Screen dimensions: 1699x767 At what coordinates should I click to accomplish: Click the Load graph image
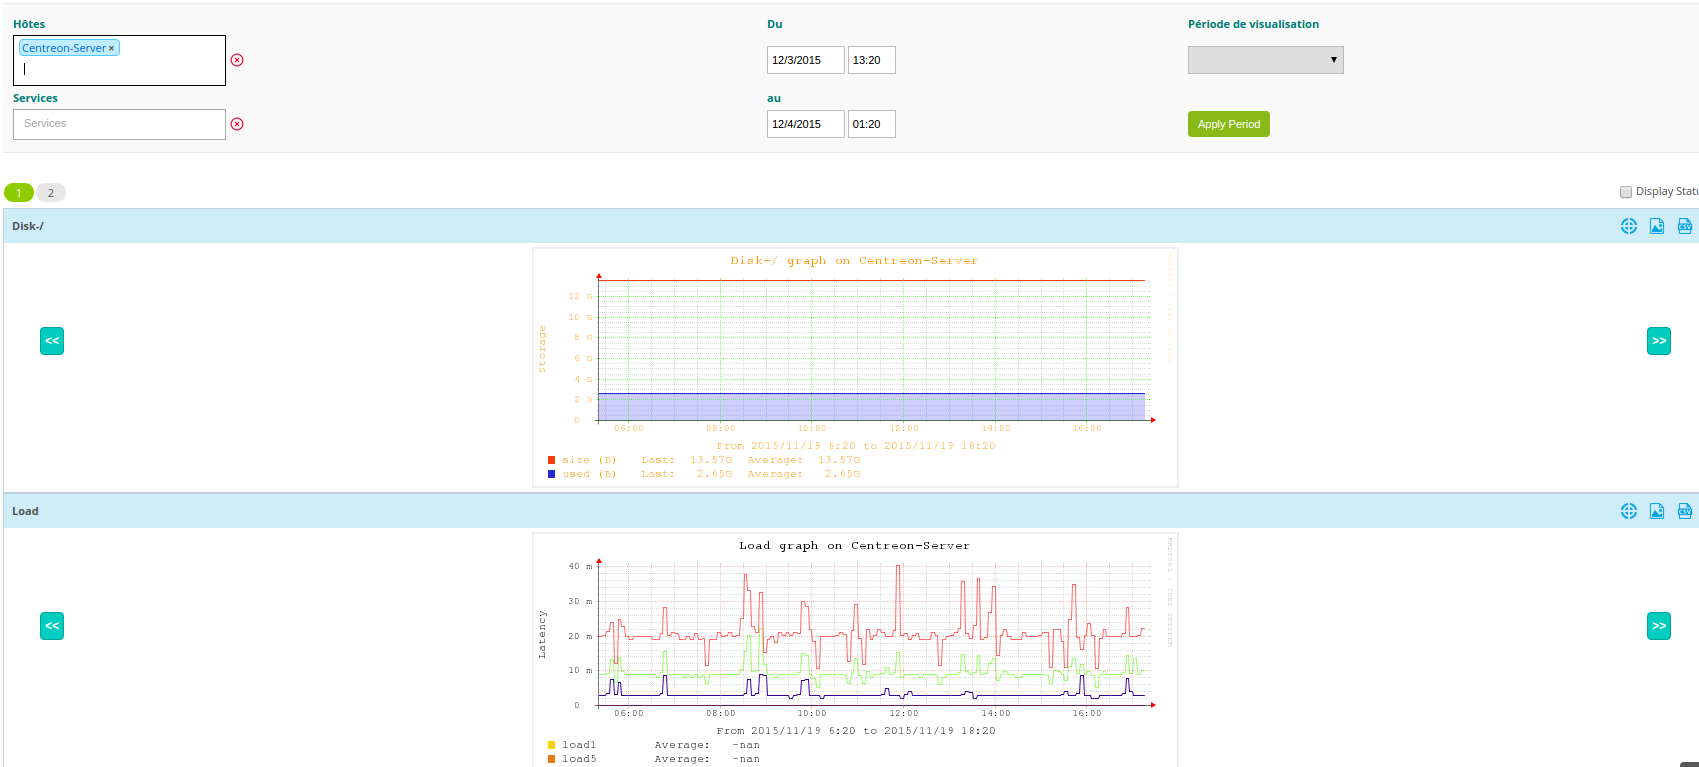pyautogui.click(x=855, y=650)
